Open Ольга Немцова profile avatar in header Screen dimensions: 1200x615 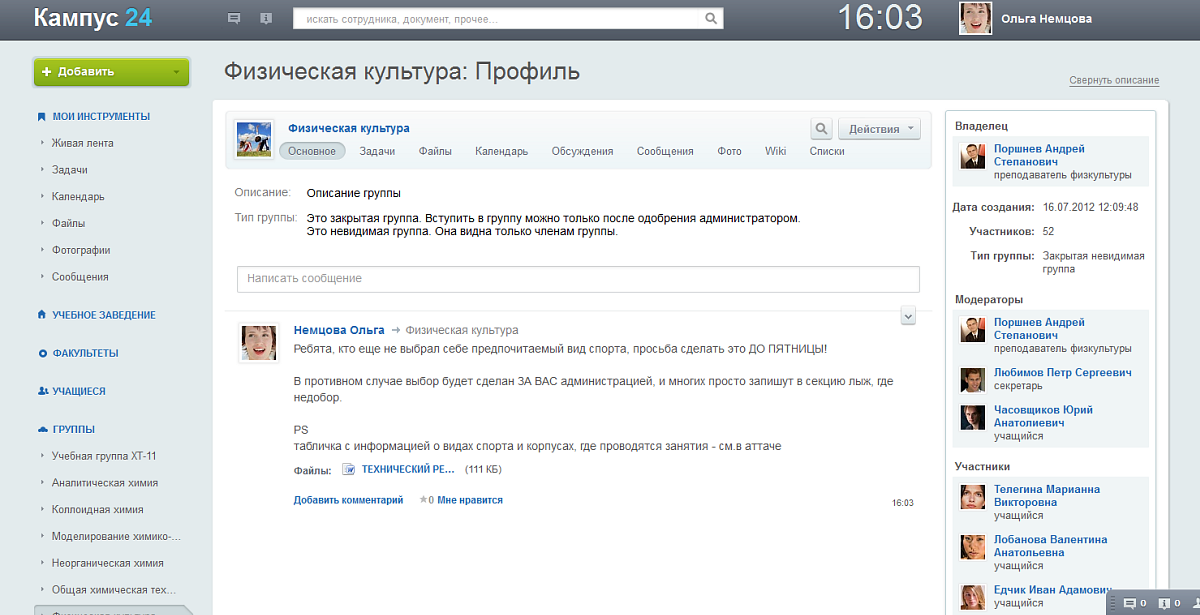(x=976, y=19)
